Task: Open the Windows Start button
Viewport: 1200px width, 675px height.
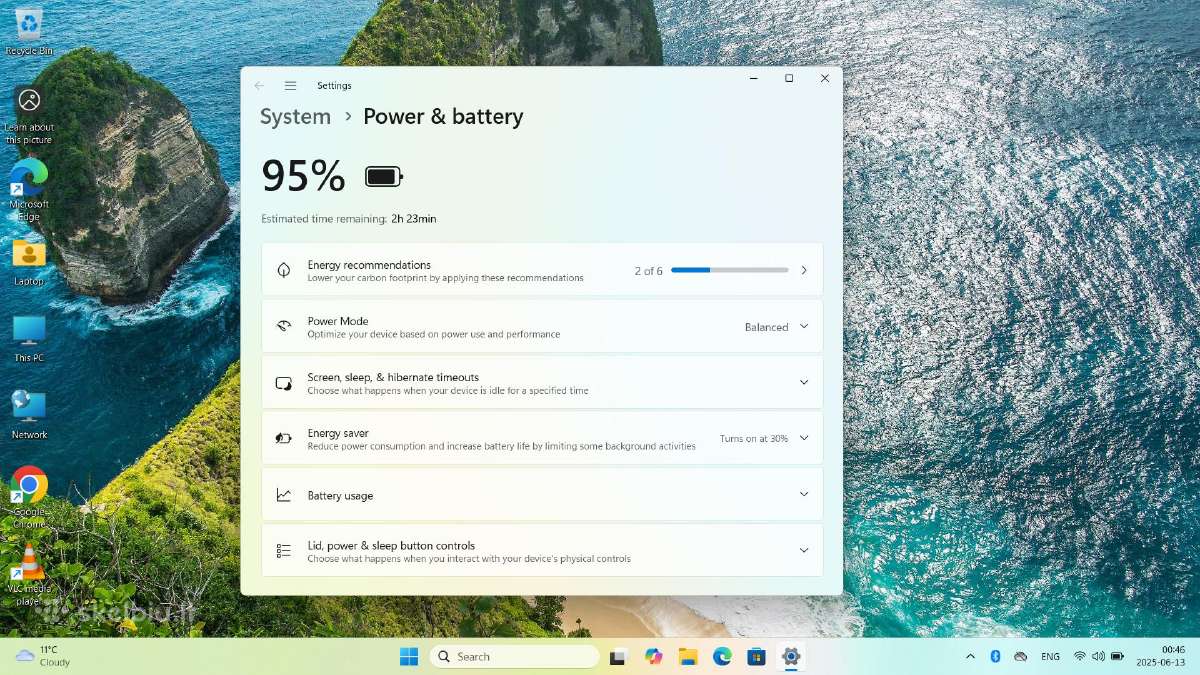Action: tap(409, 656)
